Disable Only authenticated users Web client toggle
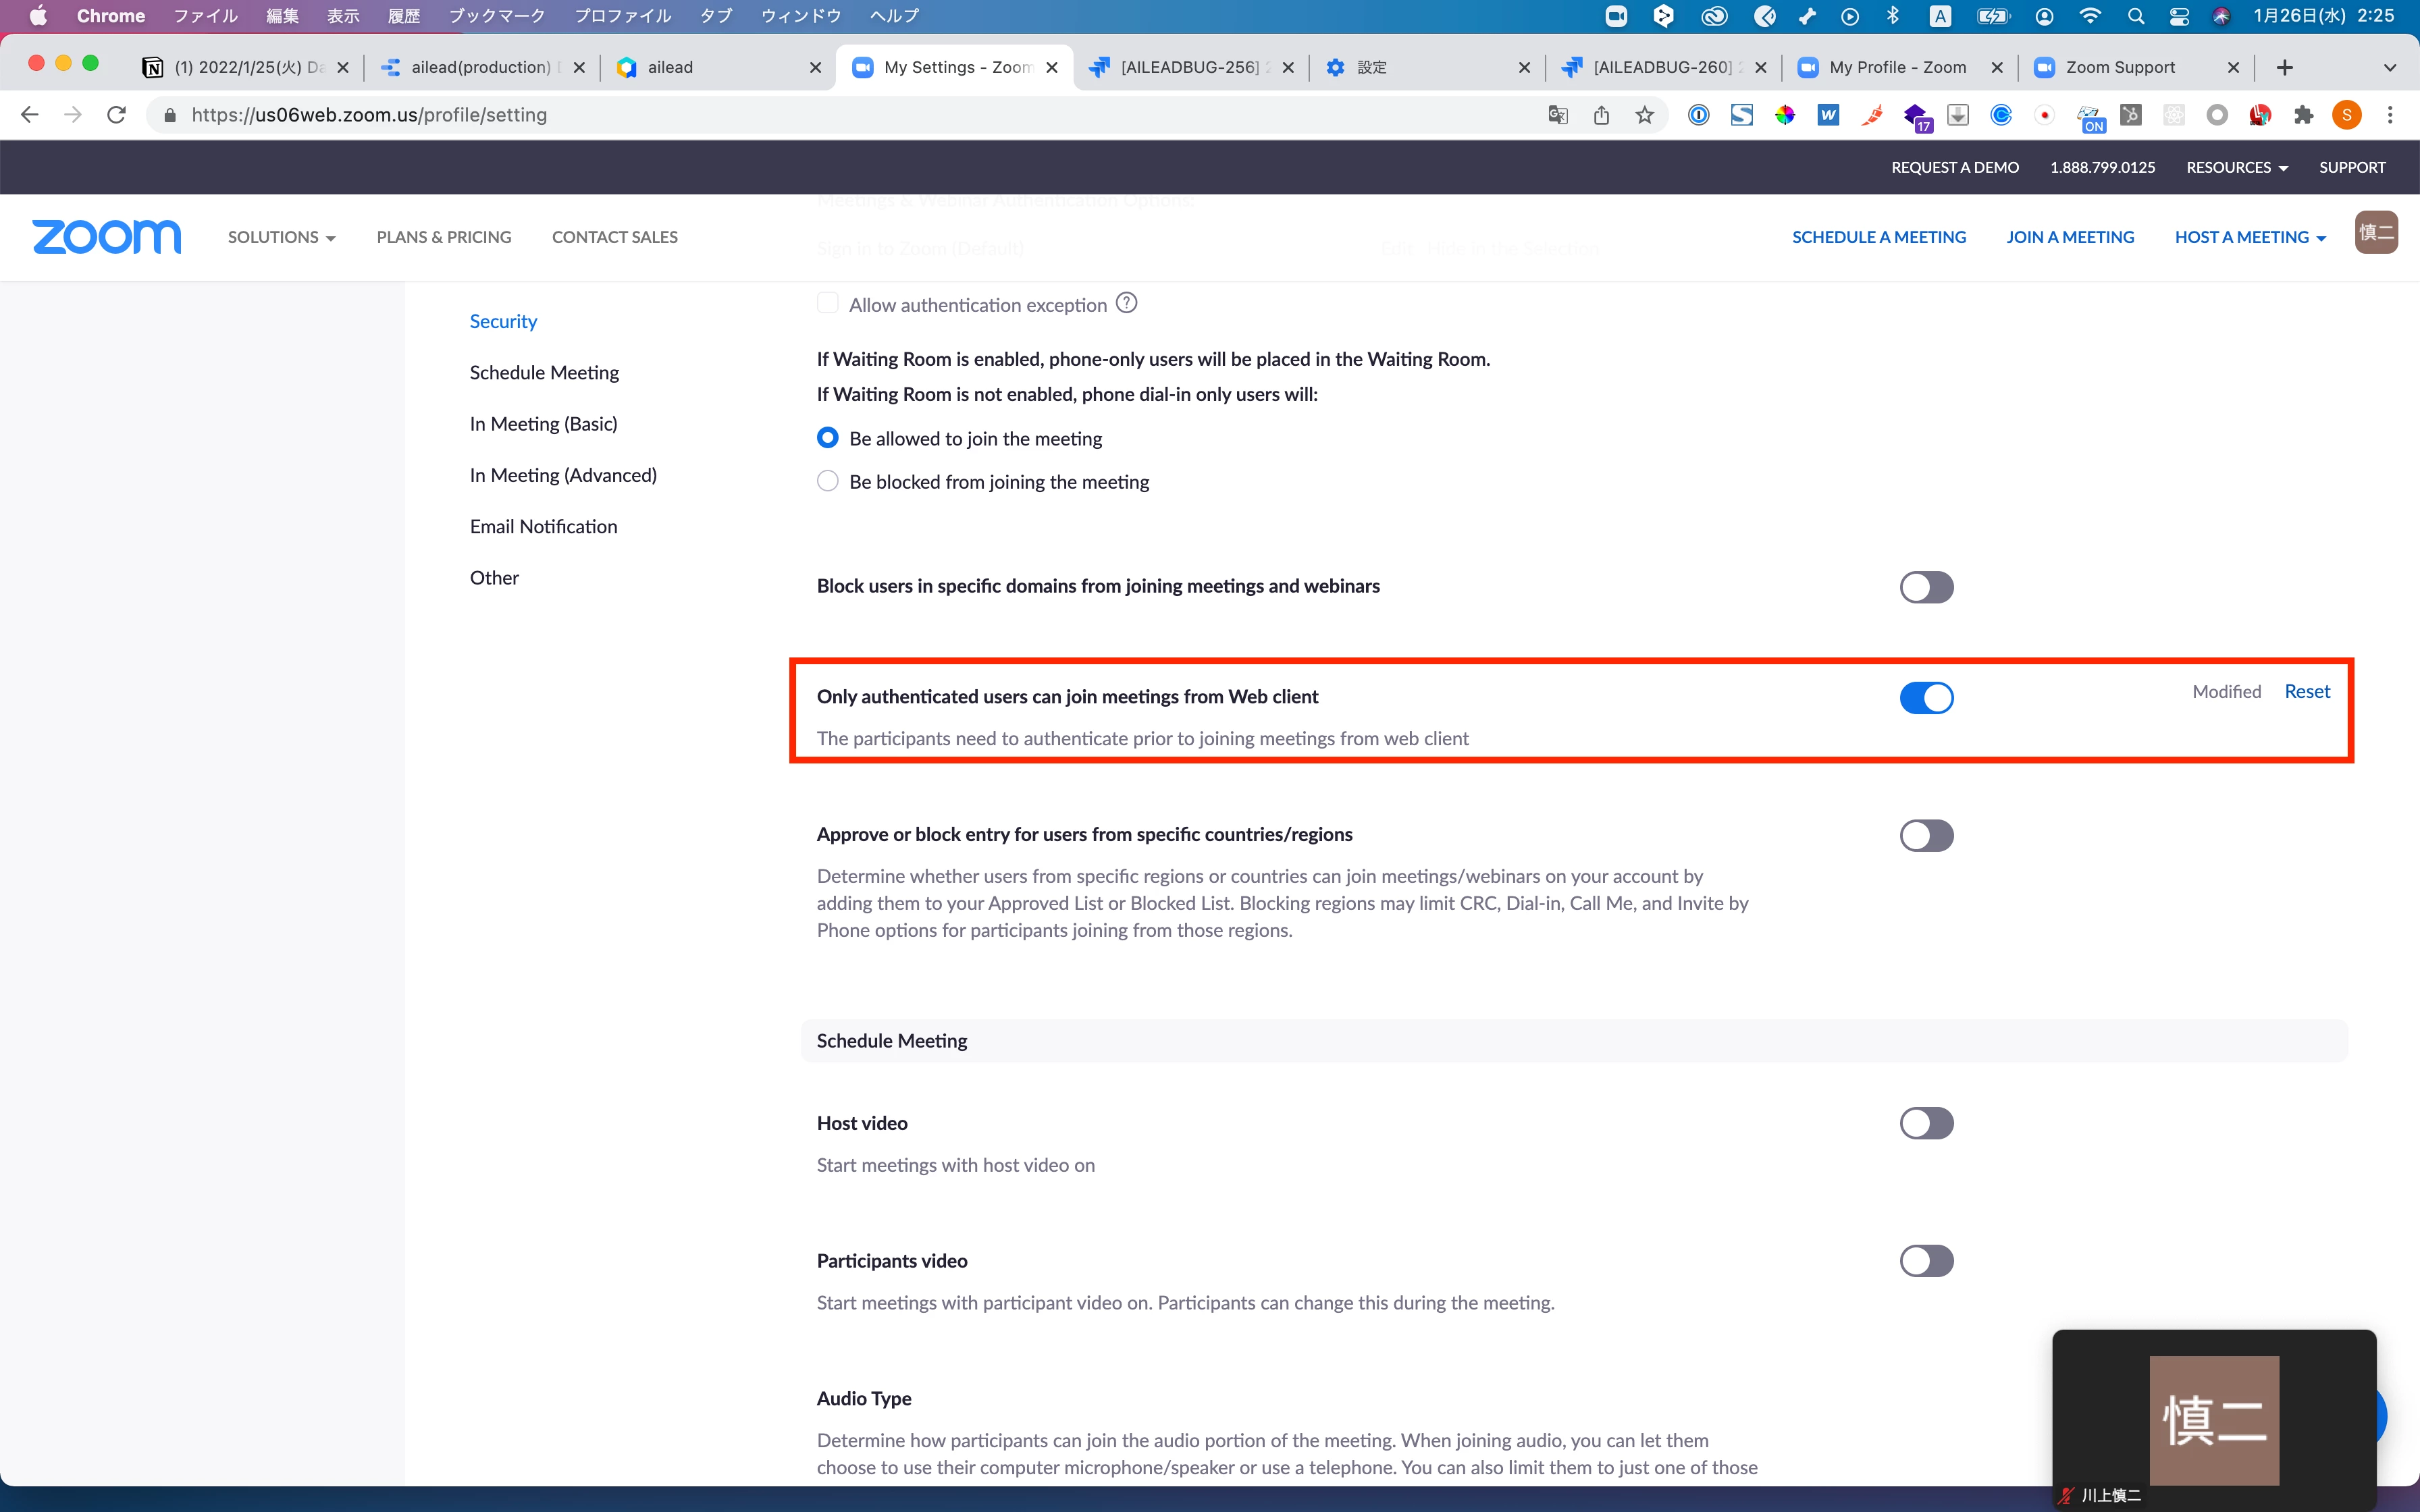This screenshot has height=1512, width=2420. click(1926, 697)
